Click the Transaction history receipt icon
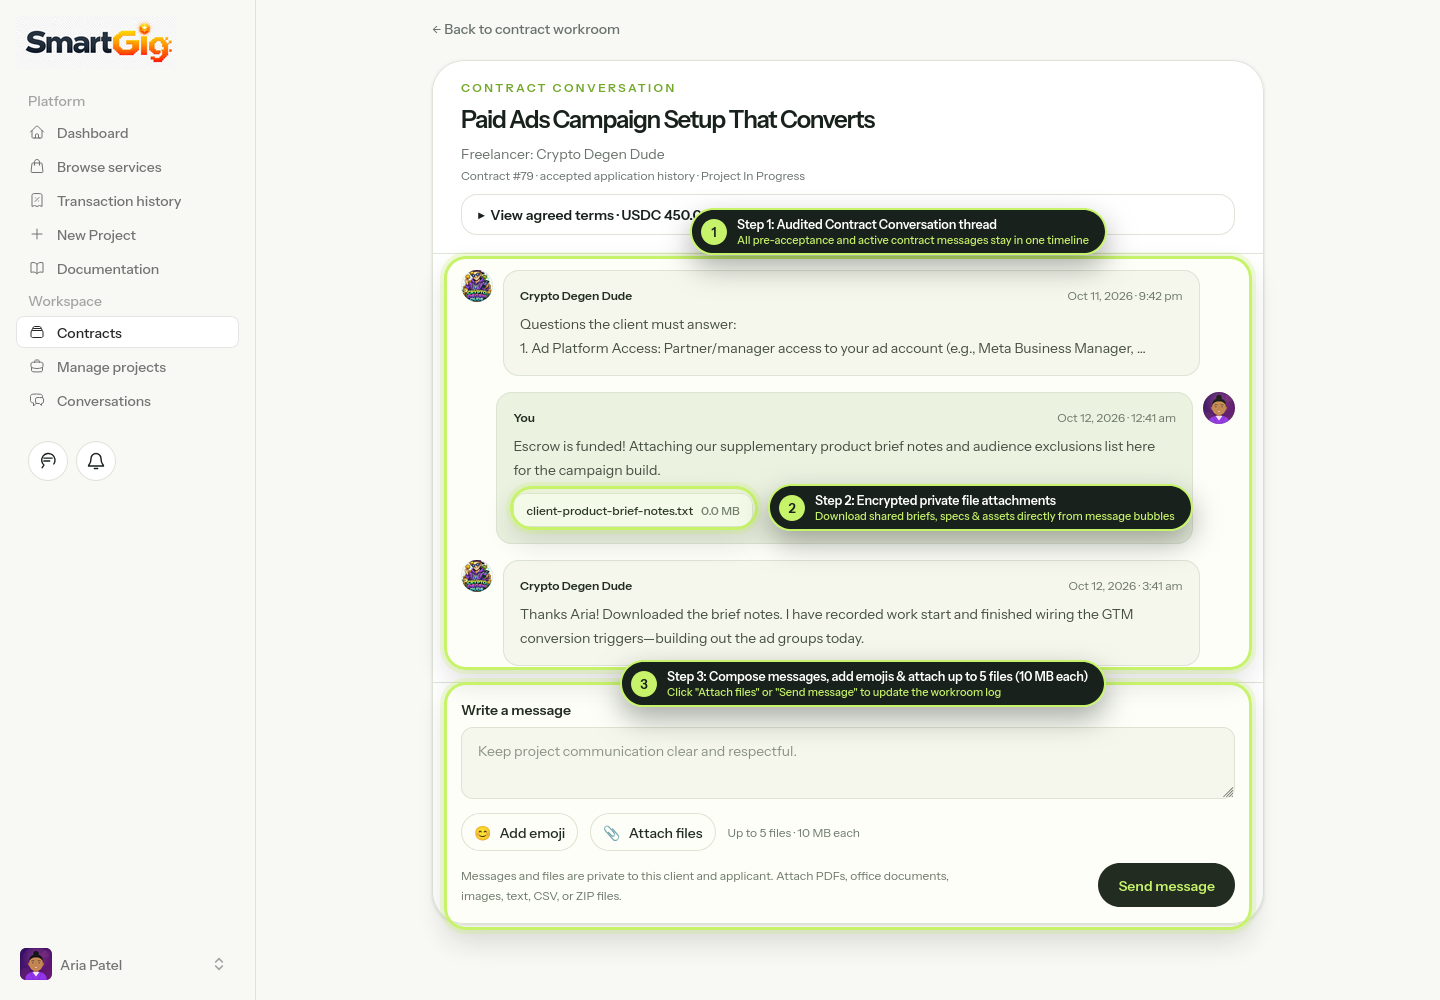The height and width of the screenshot is (1000, 1440). point(37,201)
